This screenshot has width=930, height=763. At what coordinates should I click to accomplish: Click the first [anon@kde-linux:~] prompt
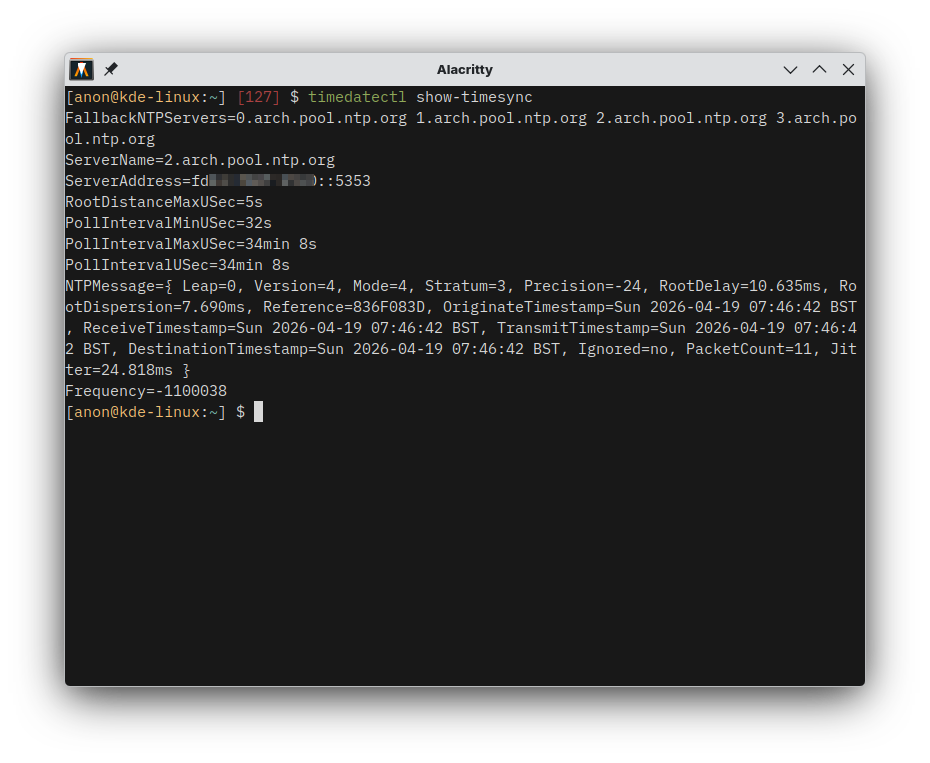click(146, 97)
